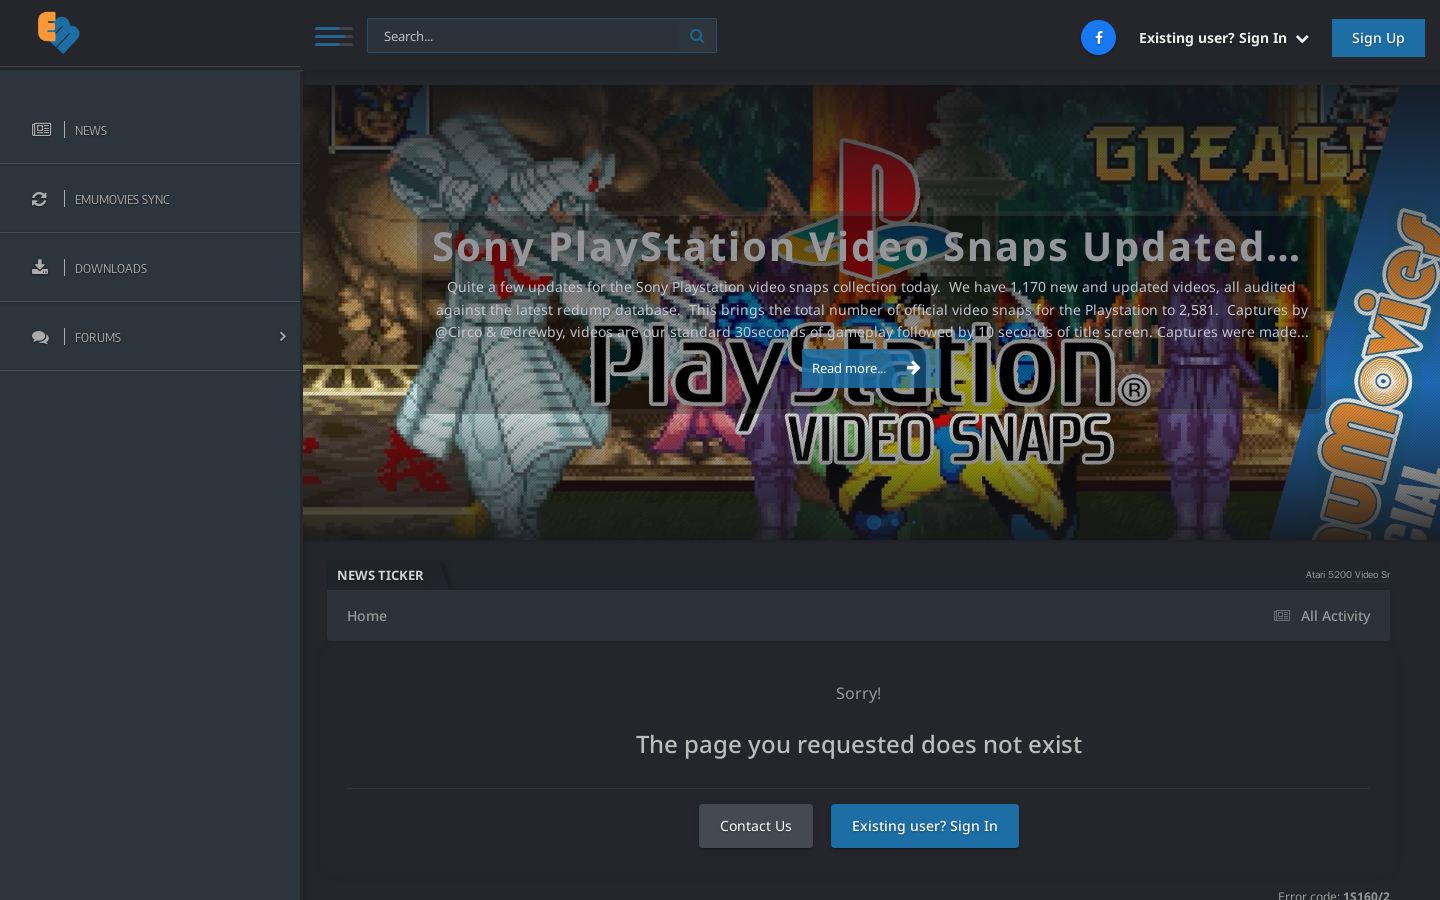Open EmuMovies Sync in the sidebar
This screenshot has height=900, width=1440.
(150, 199)
